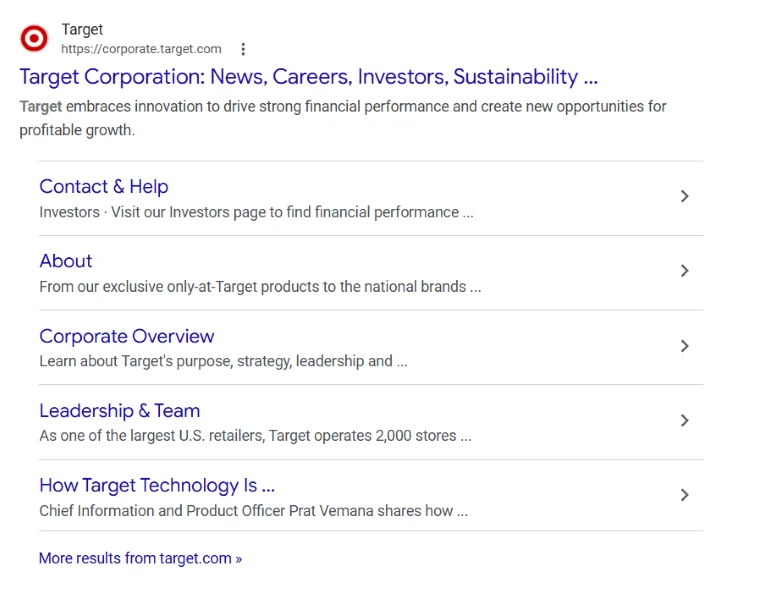
Task: Click the corporate.target.com URL text
Action: tap(141, 49)
